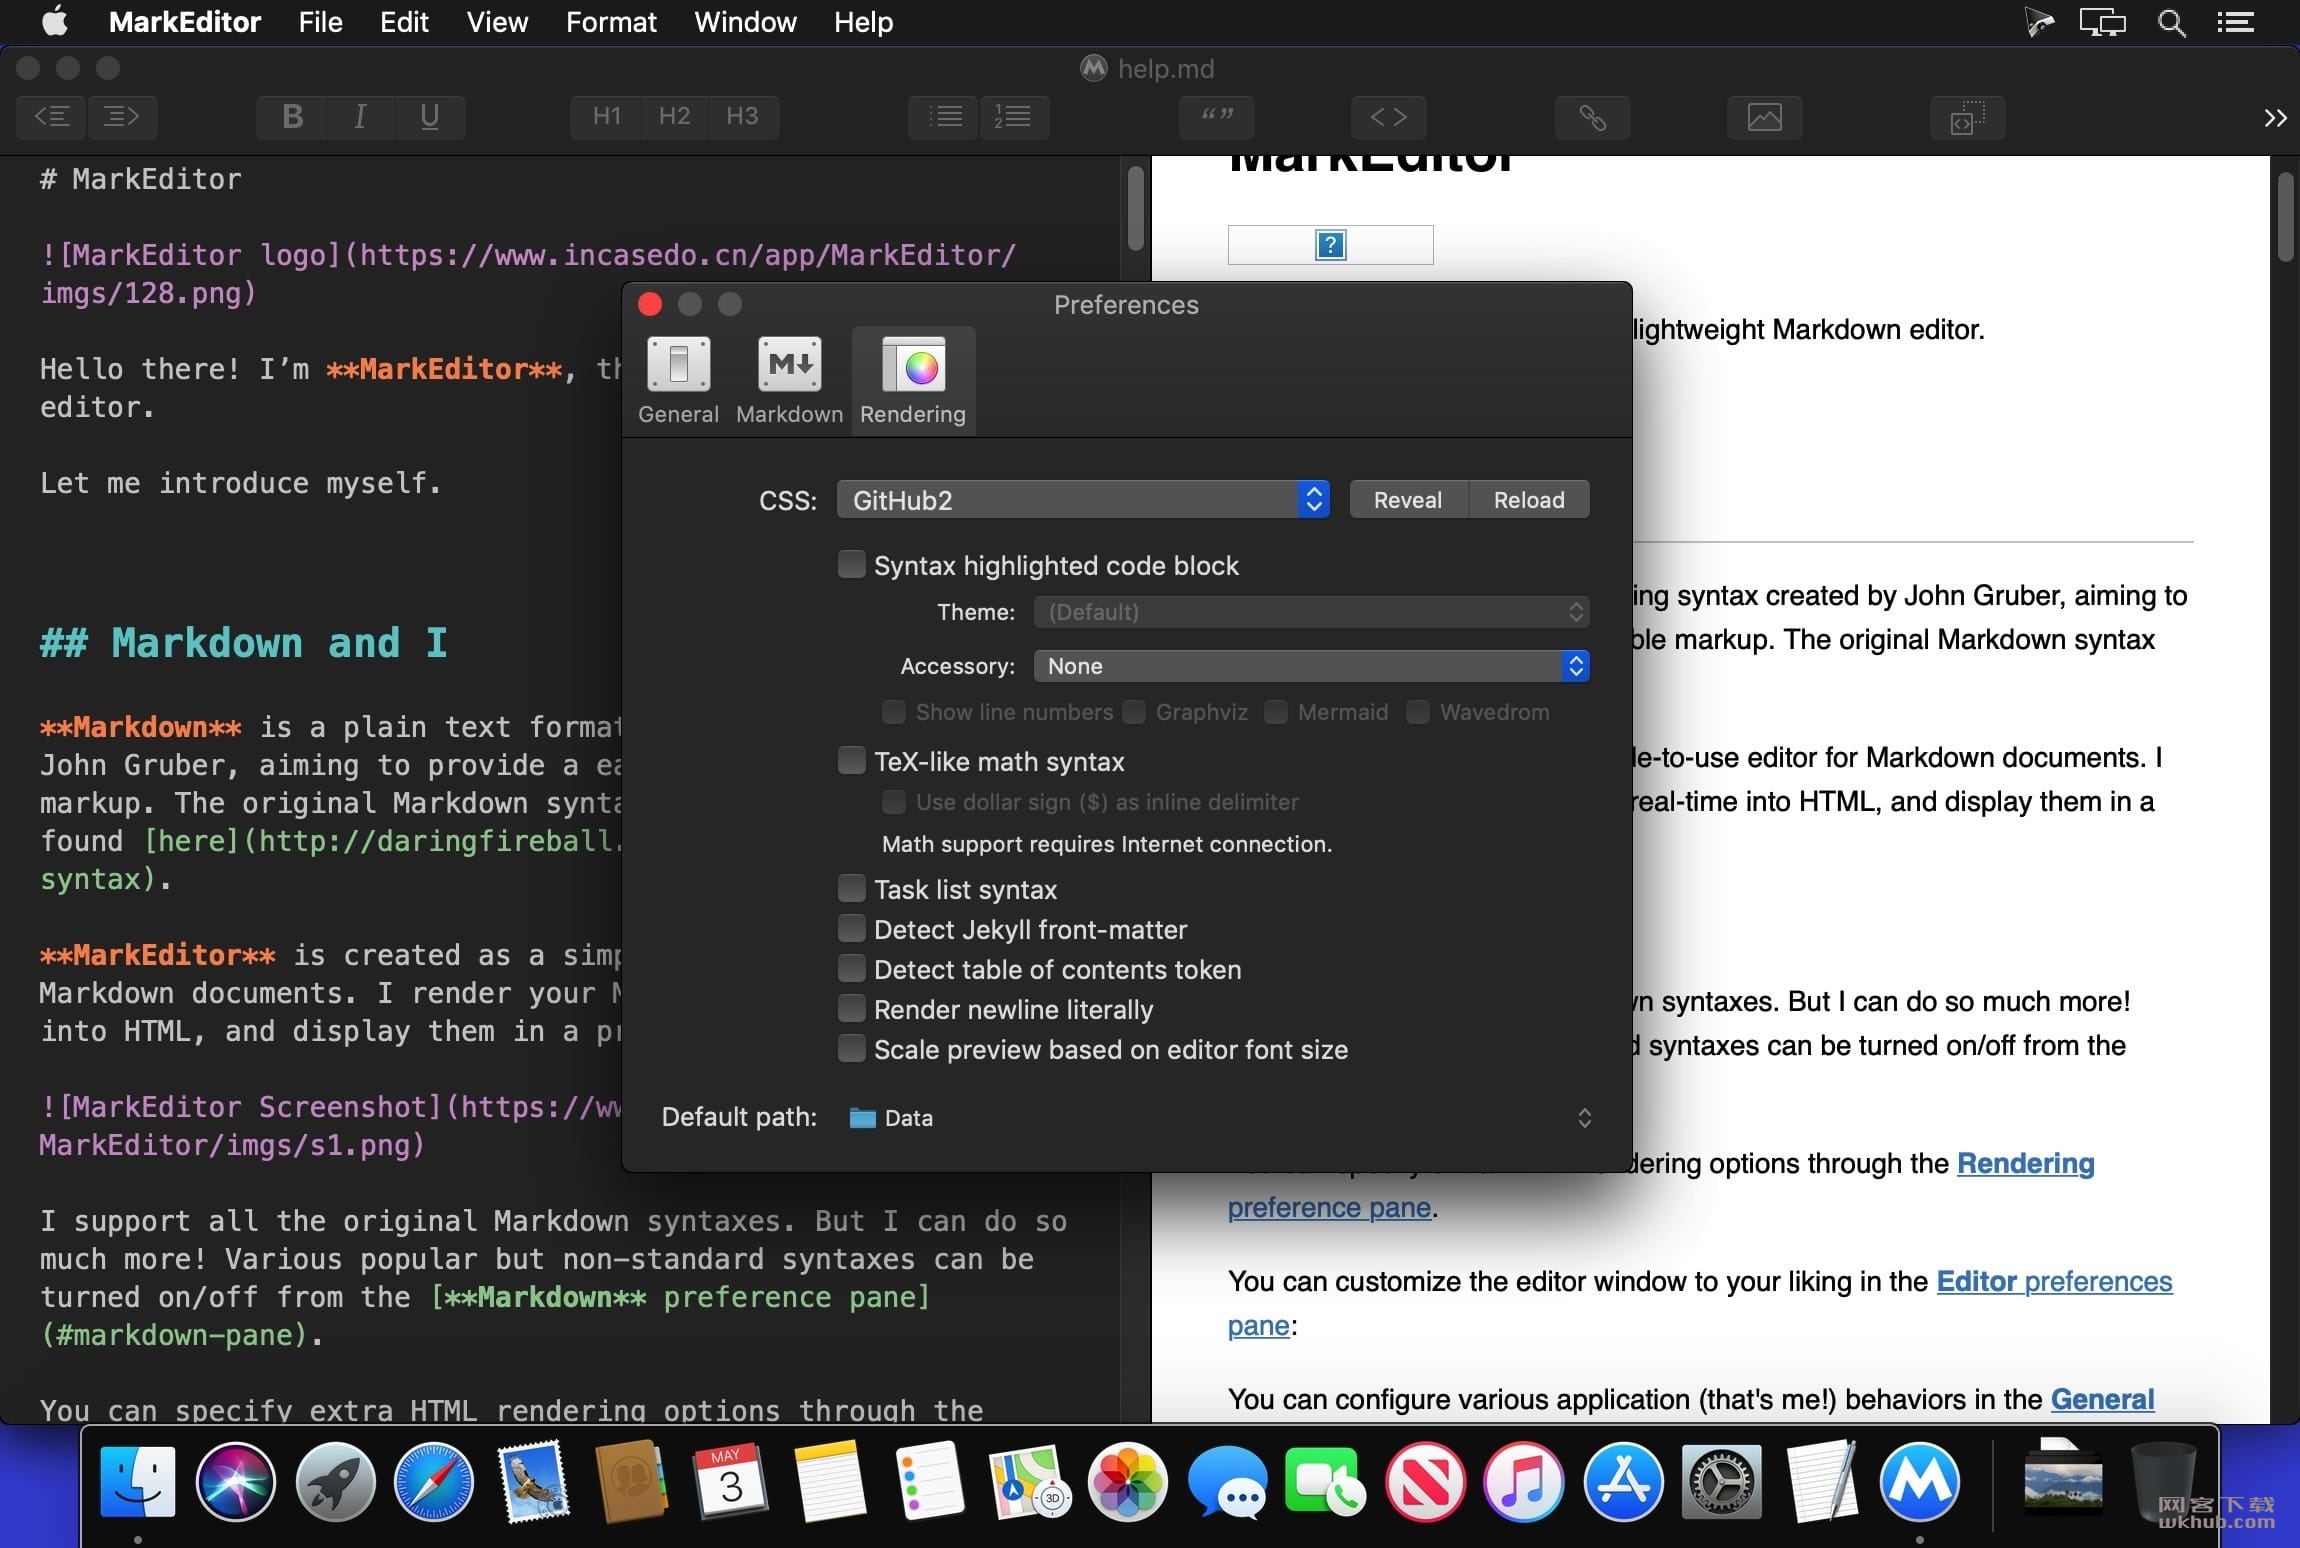Click the copy HTML toolbar icon
This screenshot has width=2300, height=1548.
[1967, 117]
